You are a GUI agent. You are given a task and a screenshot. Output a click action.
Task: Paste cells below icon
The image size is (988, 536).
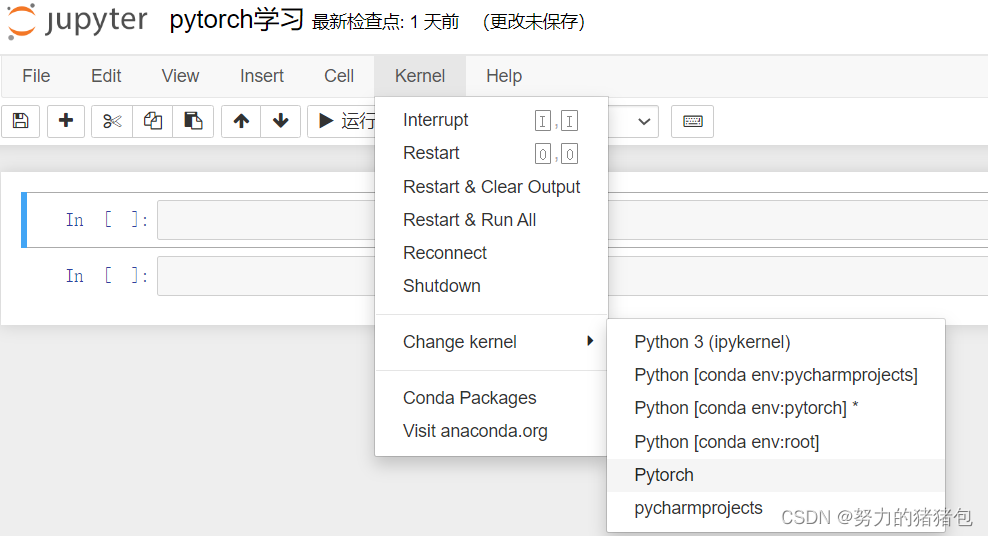pyautogui.click(x=193, y=121)
